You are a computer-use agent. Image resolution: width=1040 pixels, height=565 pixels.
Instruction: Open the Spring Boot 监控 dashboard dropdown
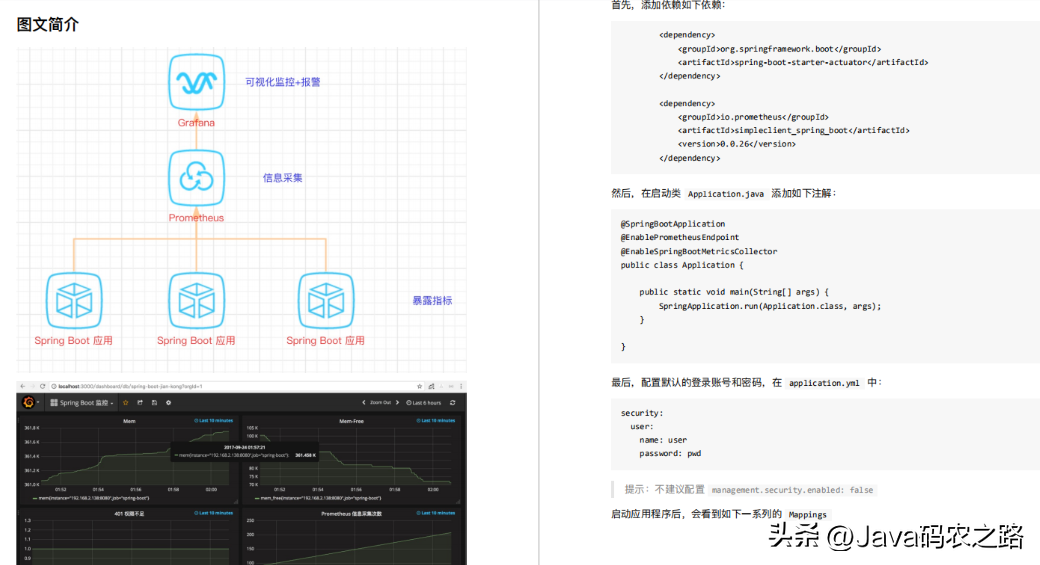click(82, 403)
